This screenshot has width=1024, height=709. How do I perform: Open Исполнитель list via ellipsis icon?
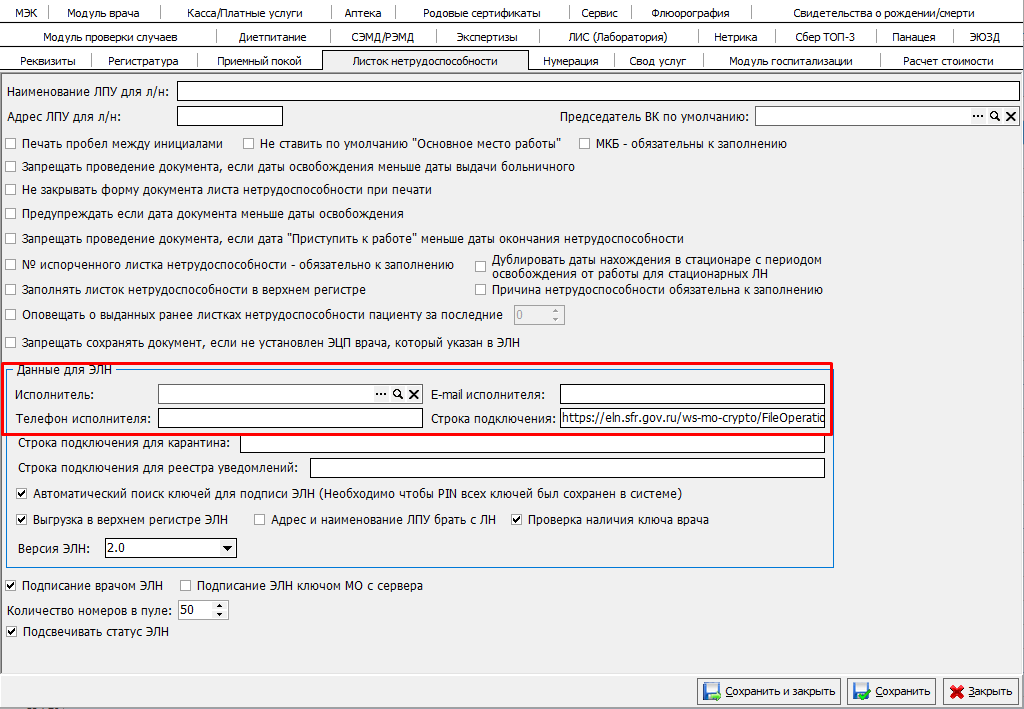(381, 394)
